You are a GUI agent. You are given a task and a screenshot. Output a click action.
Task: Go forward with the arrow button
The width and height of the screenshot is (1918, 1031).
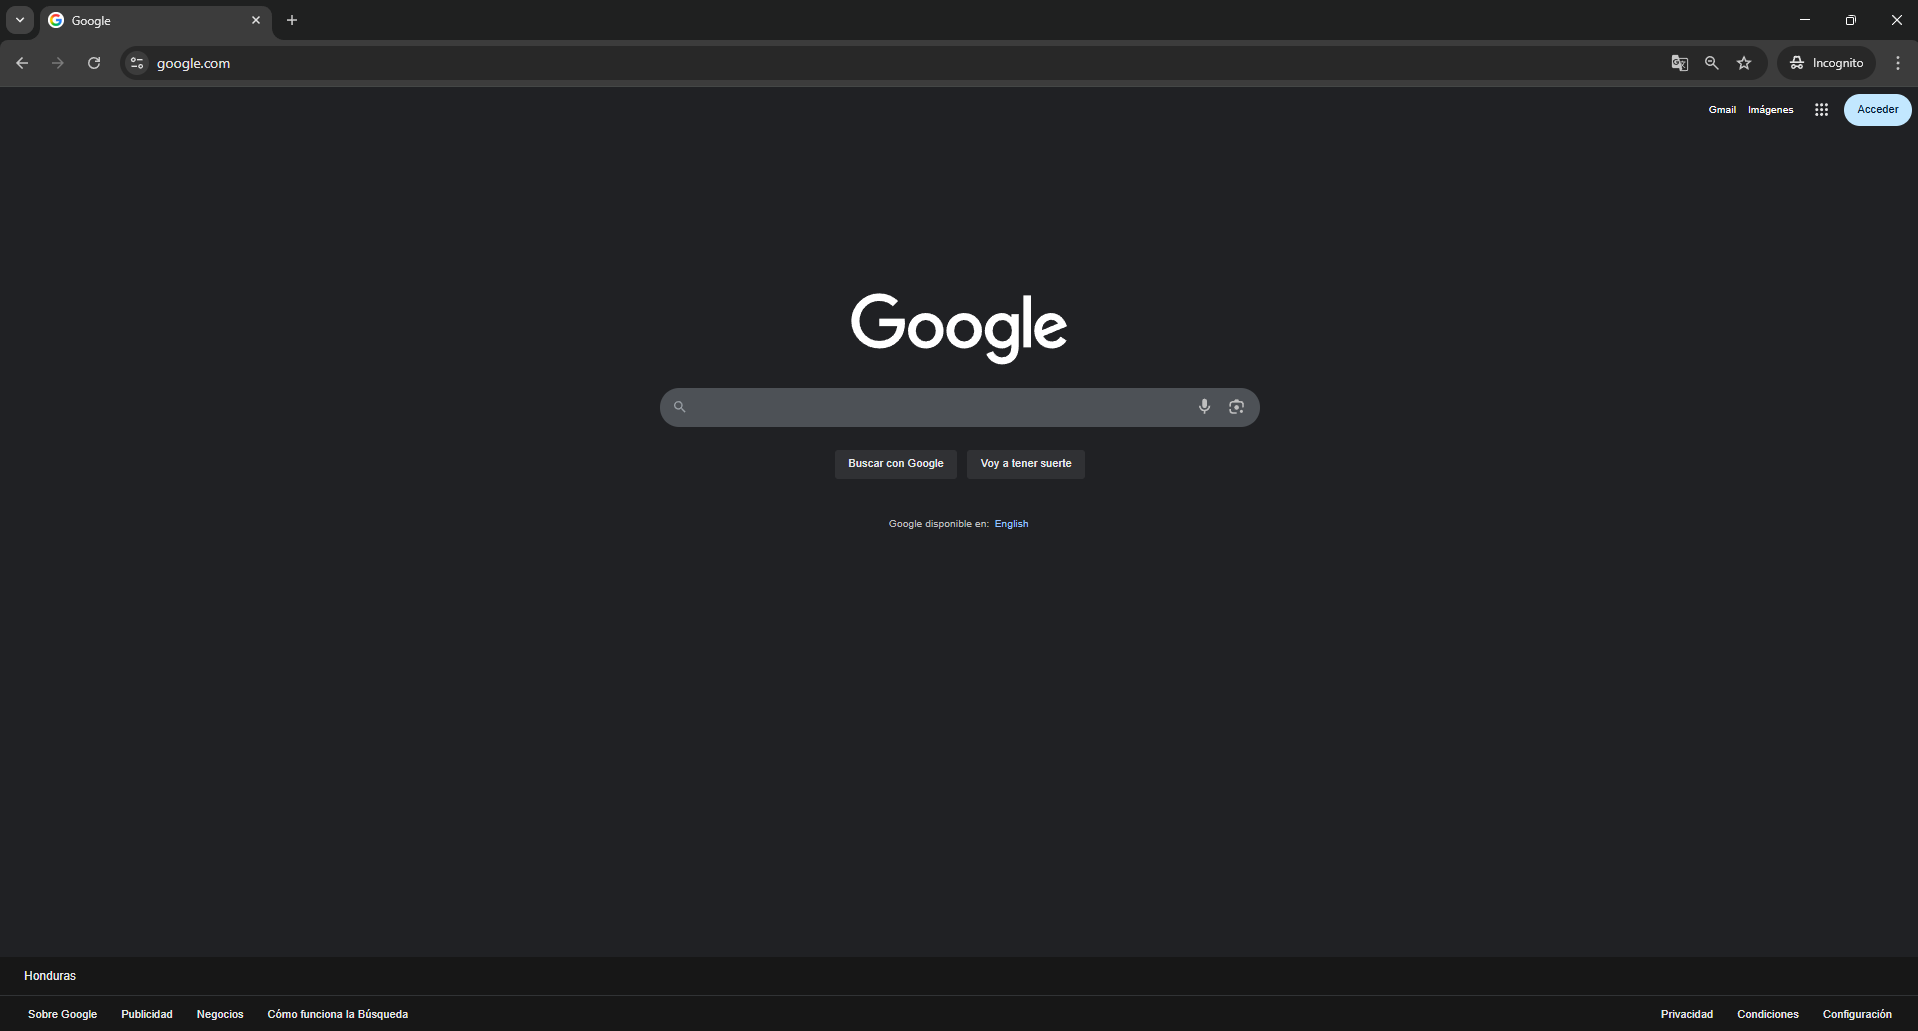(58, 63)
